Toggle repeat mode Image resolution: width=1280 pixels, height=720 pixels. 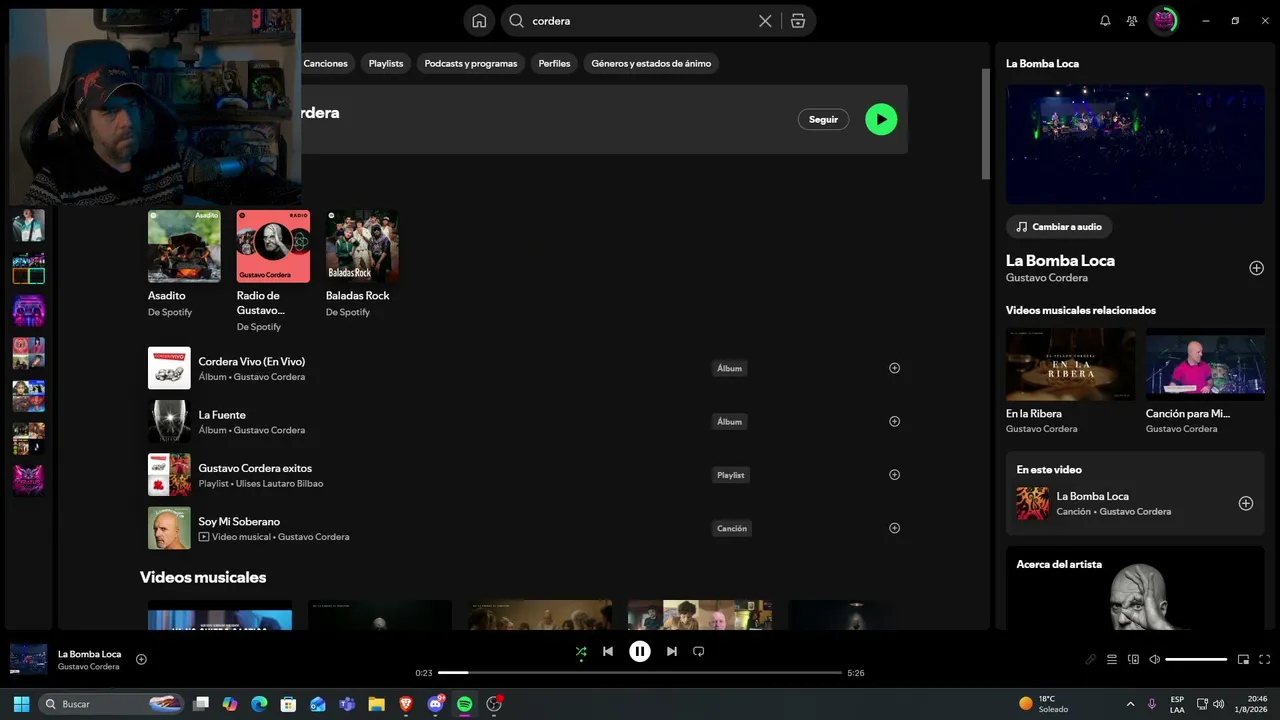tap(699, 651)
